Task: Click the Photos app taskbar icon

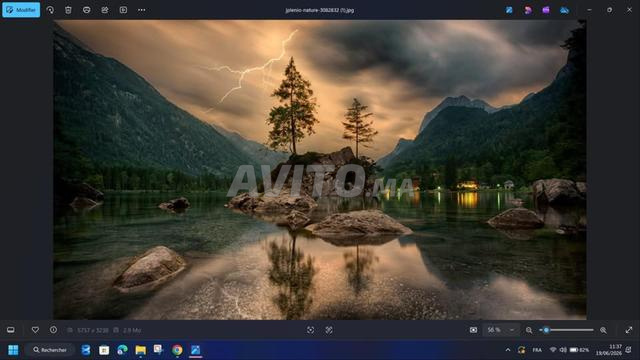Action: (x=196, y=350)
